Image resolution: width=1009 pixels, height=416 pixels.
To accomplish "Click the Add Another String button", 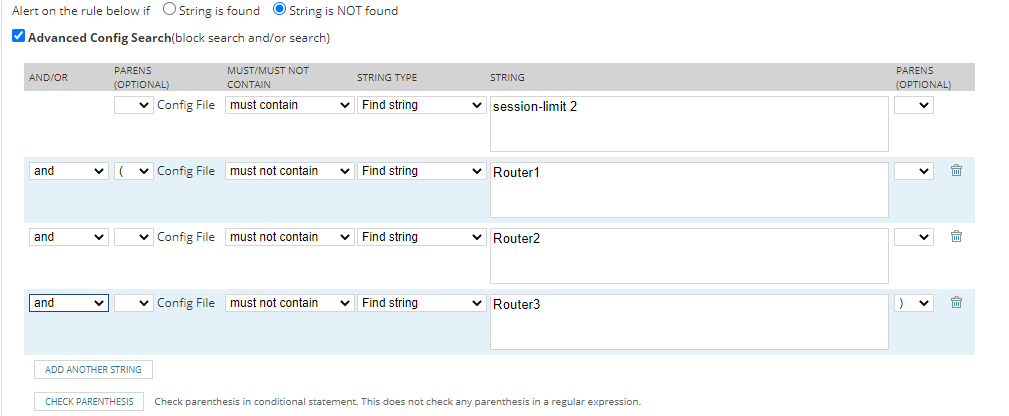I will pos(93,370).
